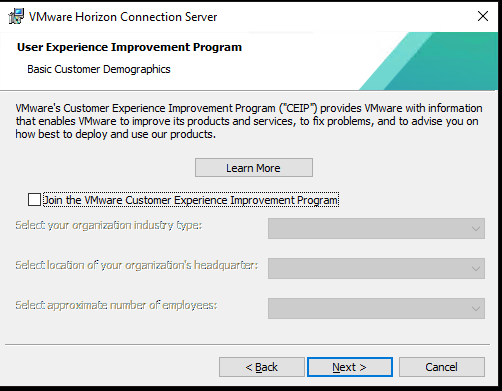This screenshot has height=391, width=502.
Task: Click the 'Select your organization industry type' label
Action: (x=109, y=226)
